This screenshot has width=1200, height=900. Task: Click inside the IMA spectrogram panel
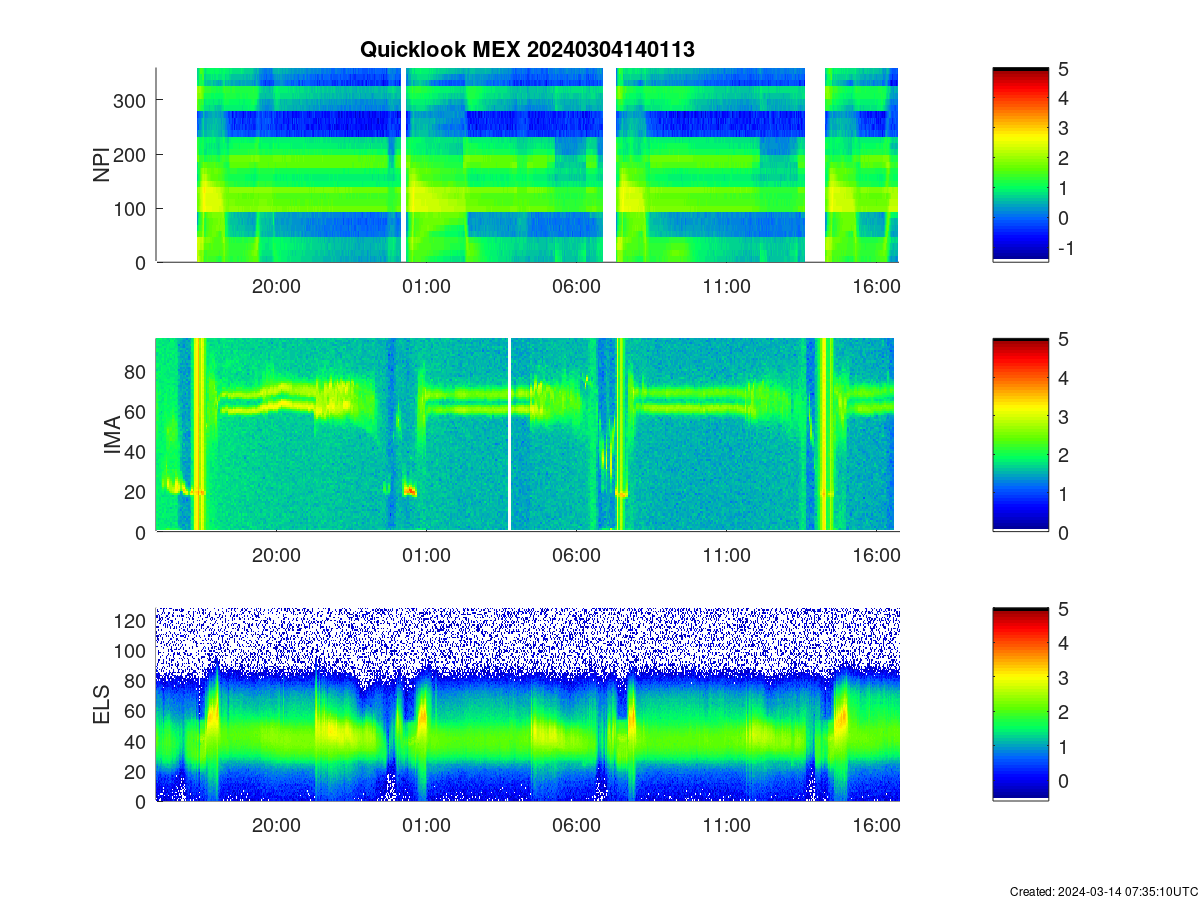tap(527, 435)
